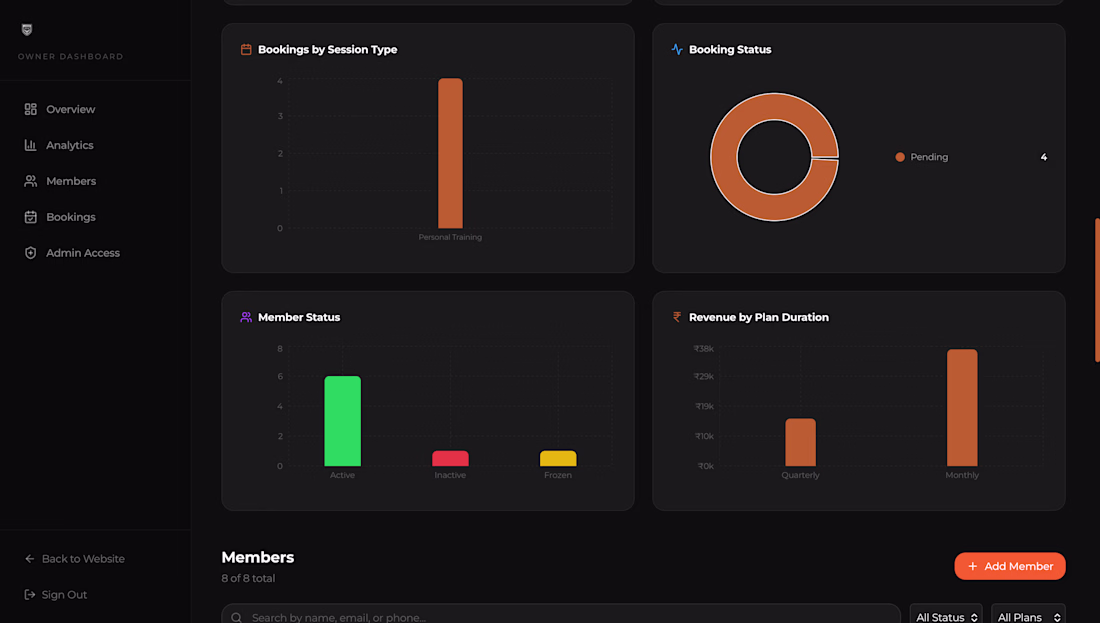The width and height of the screenshot is (1100, 623).
Task: Click the Active axis label
Action: click(342, 475)
